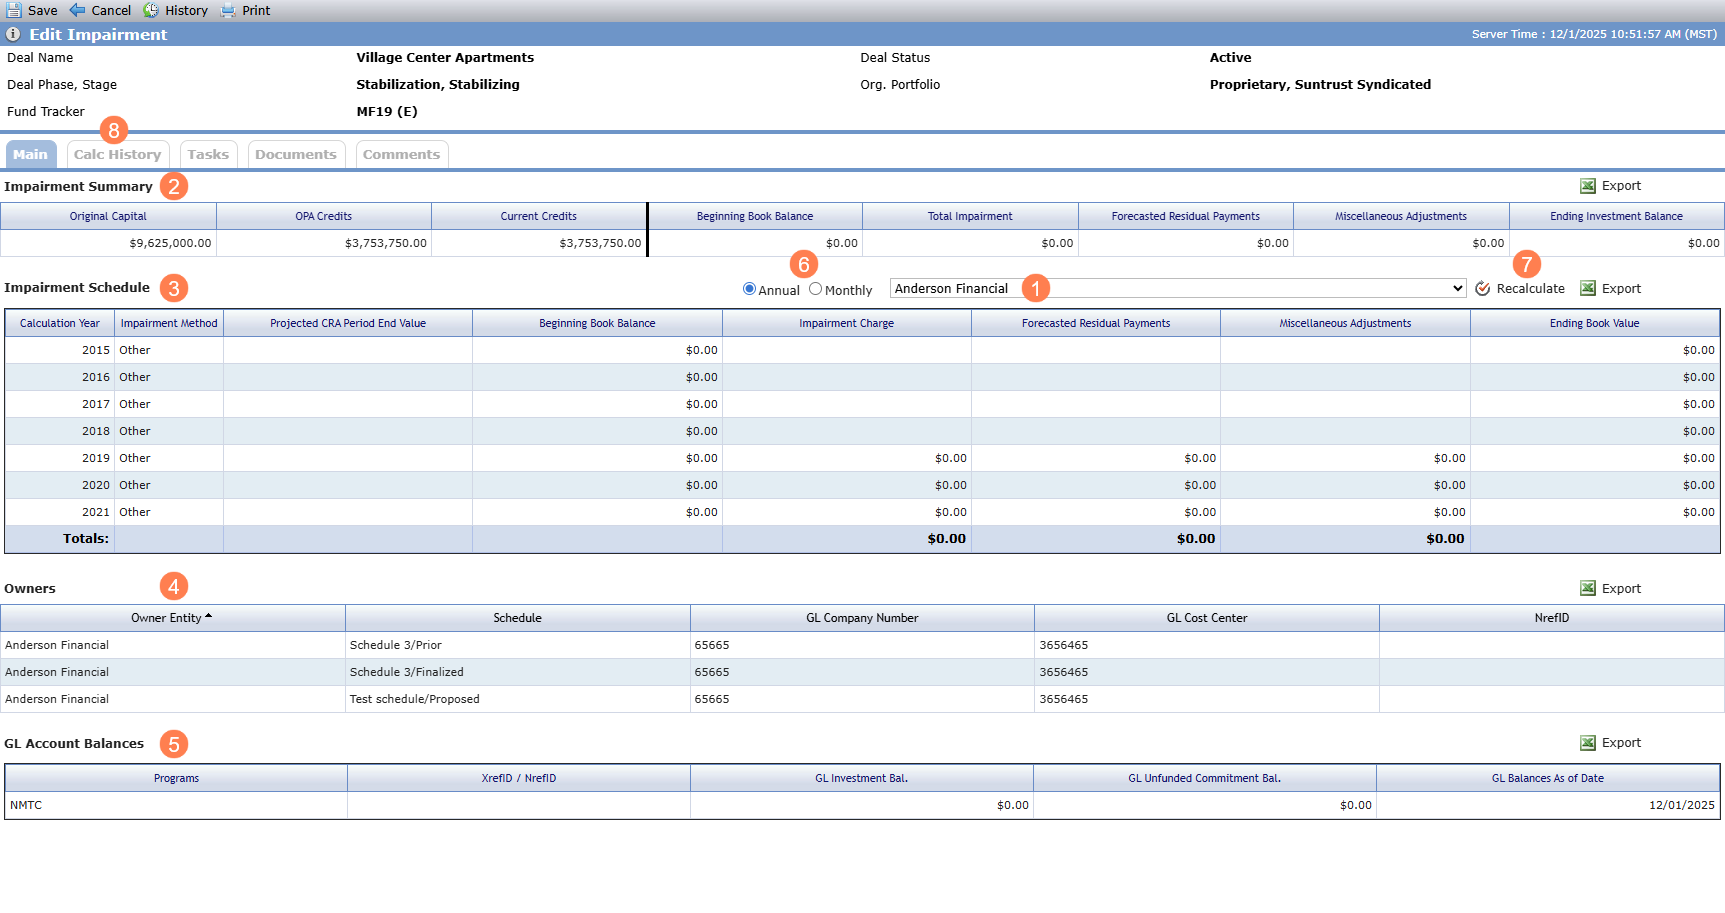Screen dimensions: 1725x913
Task: Click the Print printer icon
Action: (x=228, y=10)
